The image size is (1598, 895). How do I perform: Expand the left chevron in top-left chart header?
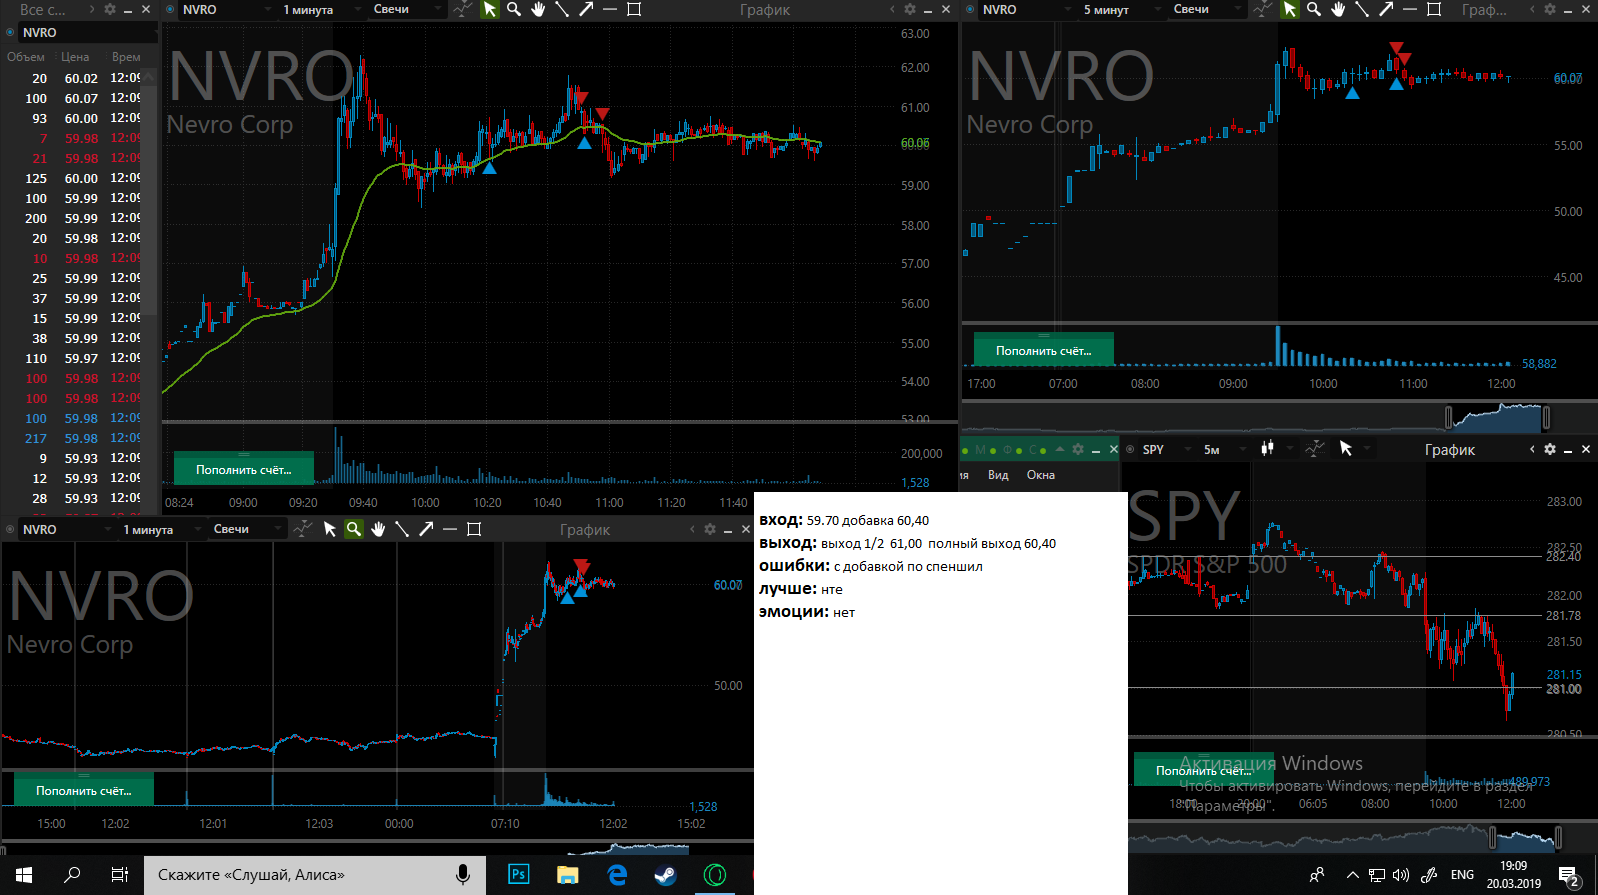[892, 9]
